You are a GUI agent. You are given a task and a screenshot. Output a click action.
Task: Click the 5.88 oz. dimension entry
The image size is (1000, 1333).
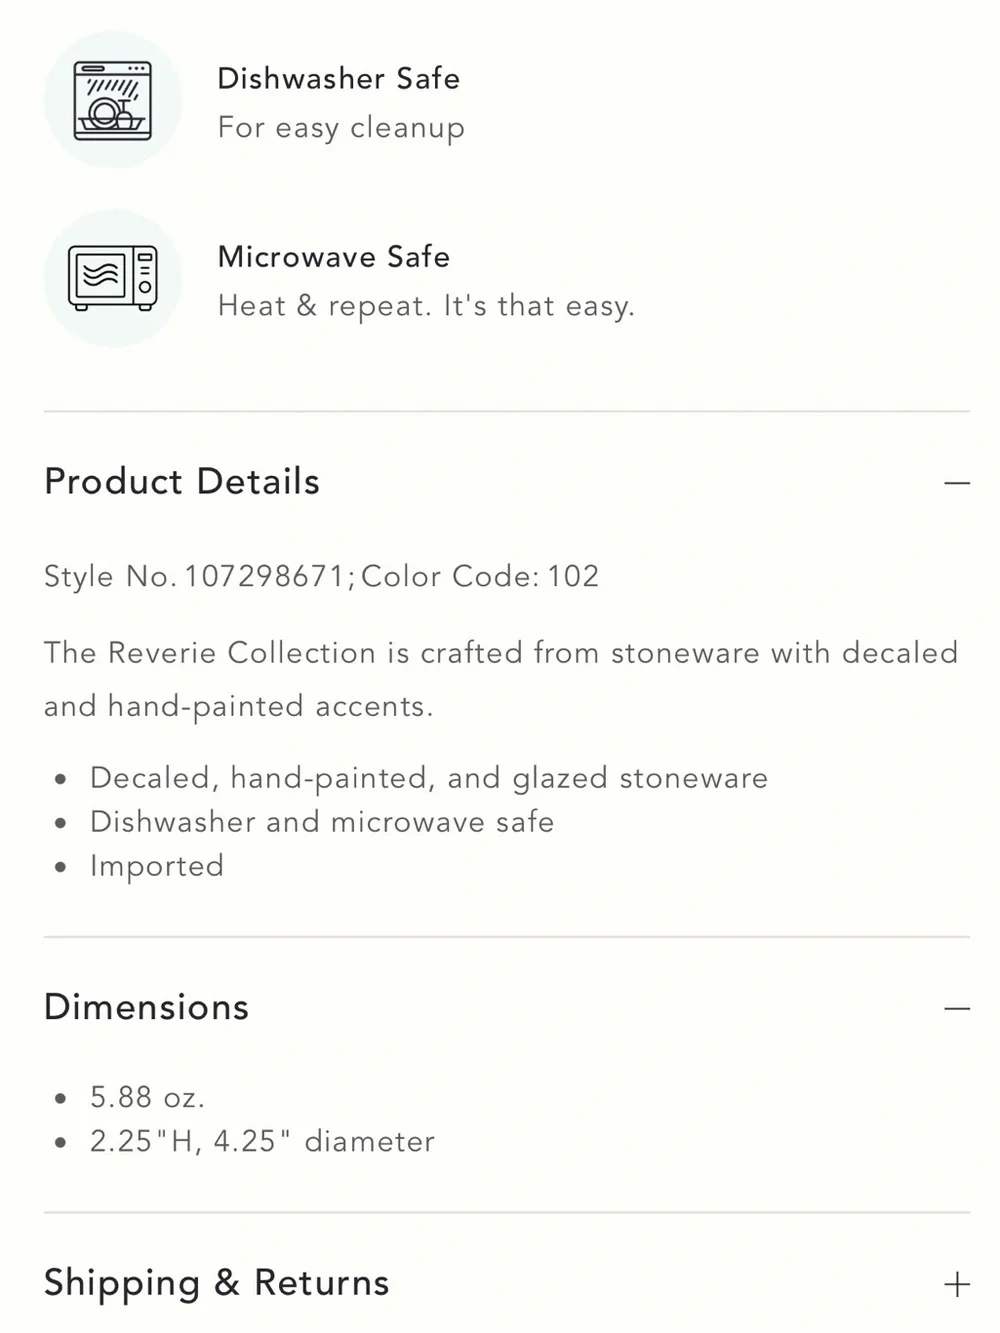click(x=148, y=1098)
